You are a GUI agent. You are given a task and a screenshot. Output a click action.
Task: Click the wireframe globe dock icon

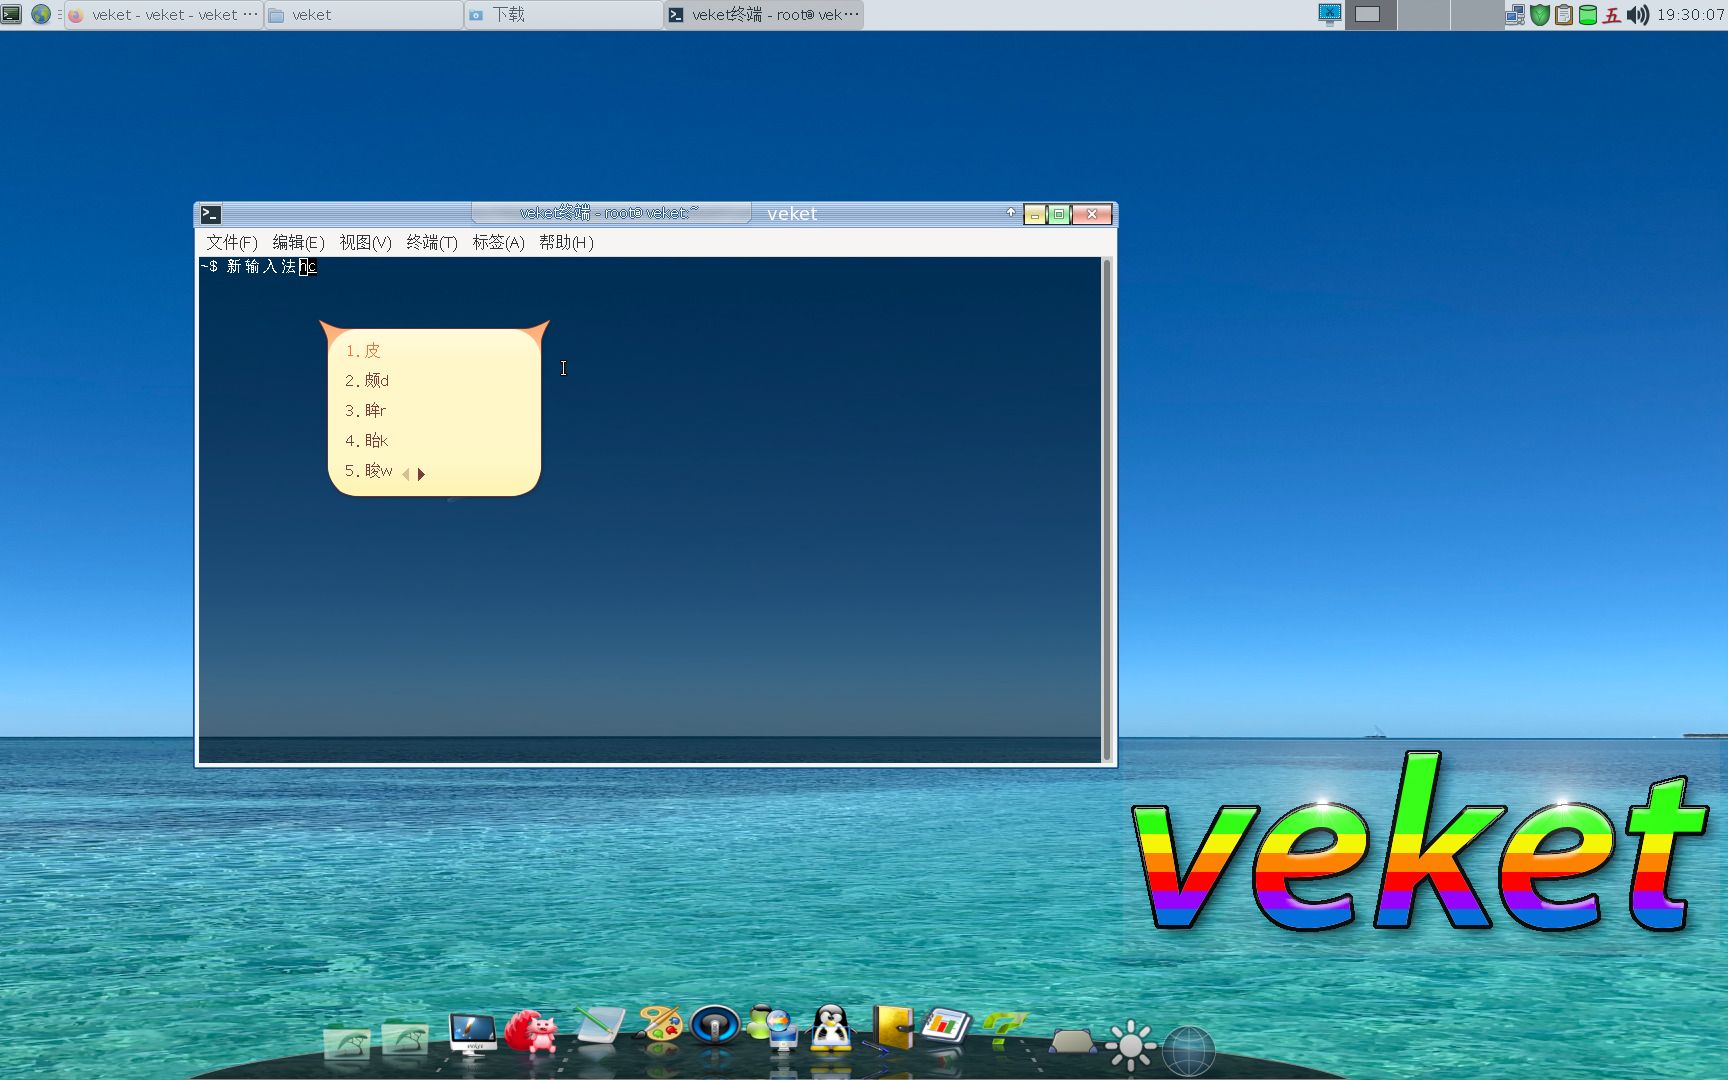[1189, 1052]
